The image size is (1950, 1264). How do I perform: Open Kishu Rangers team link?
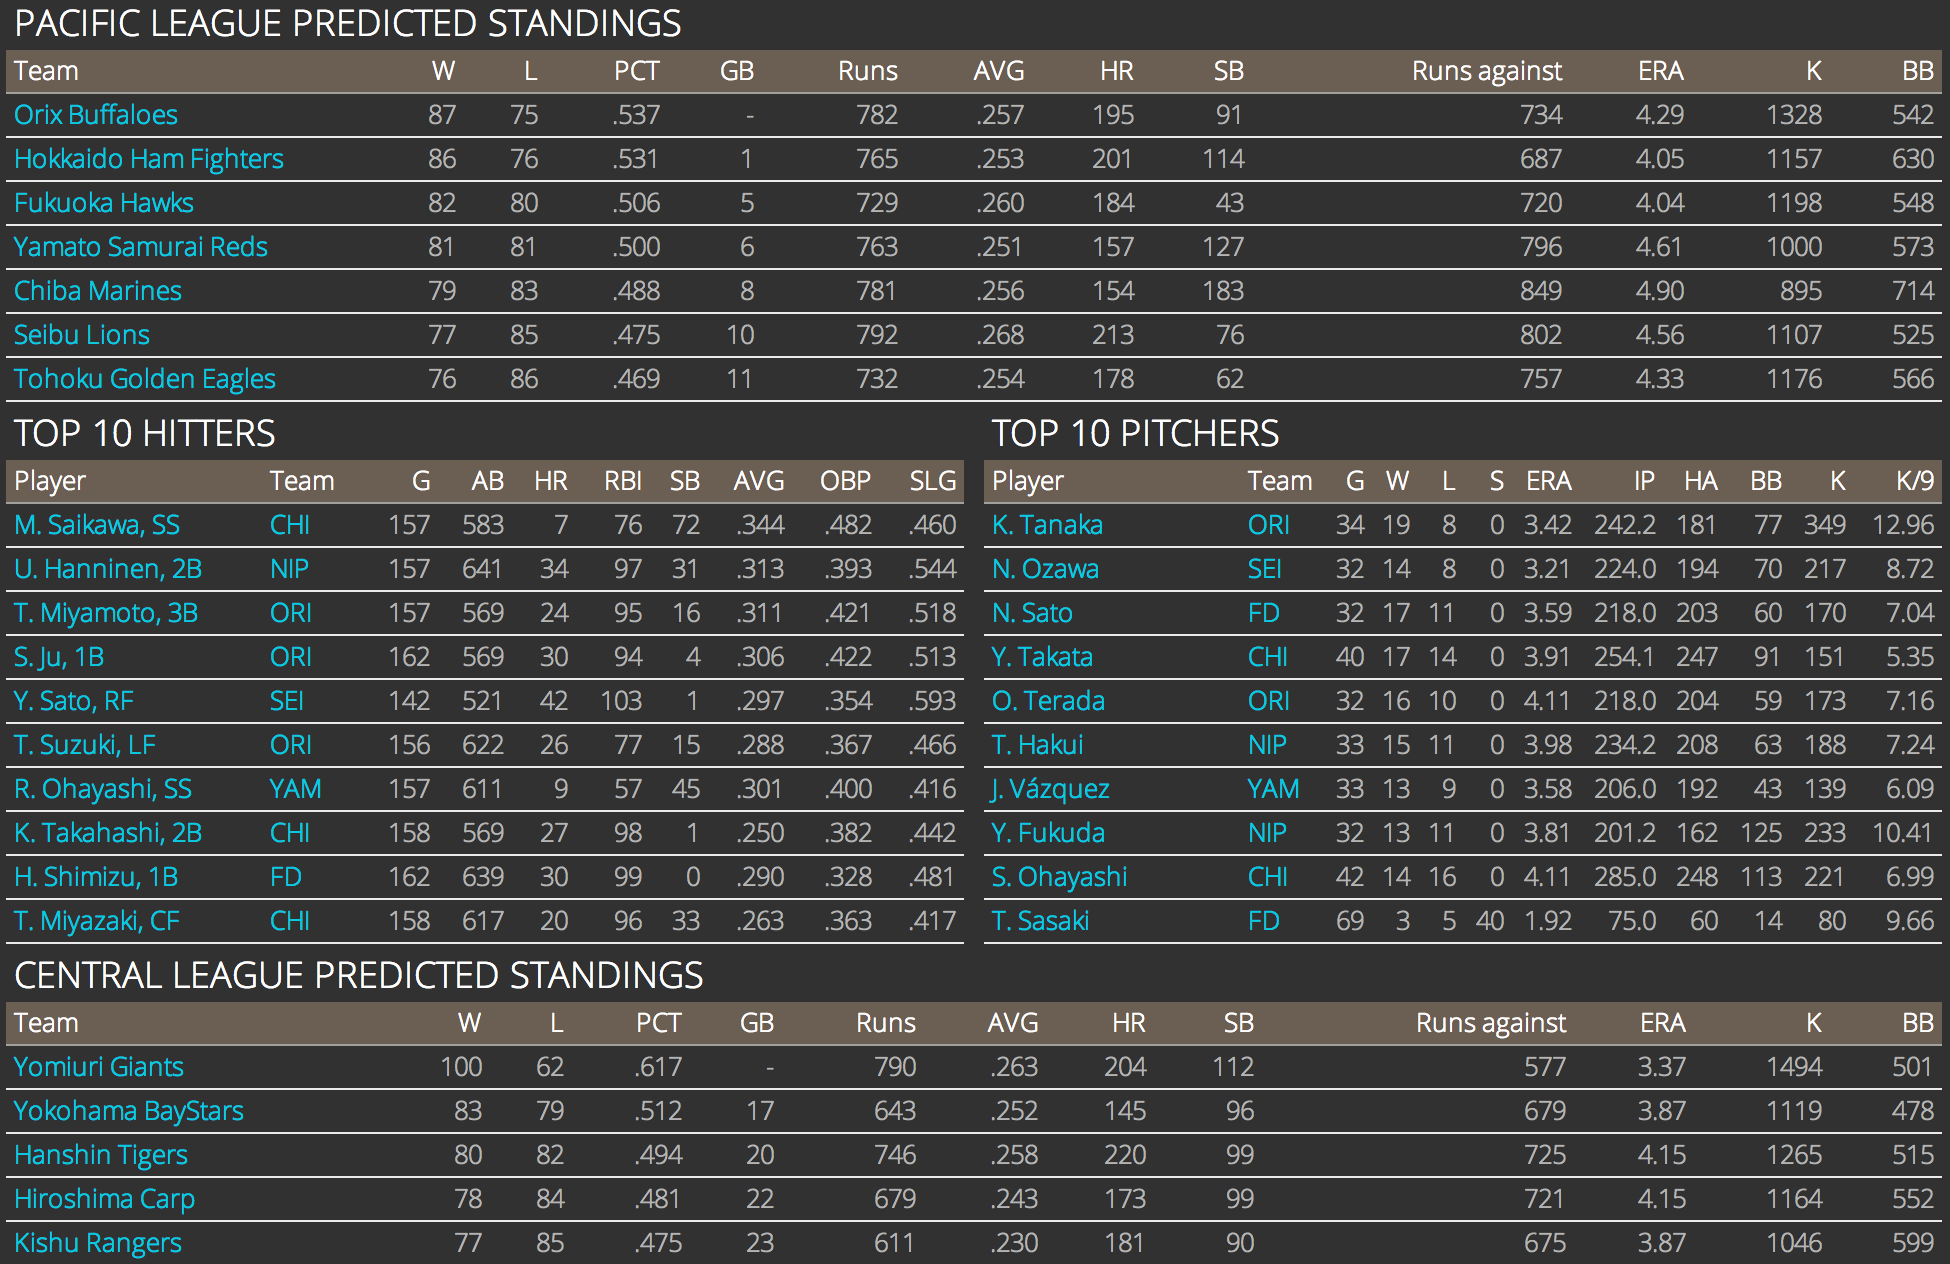click(x=97, y=1243)
